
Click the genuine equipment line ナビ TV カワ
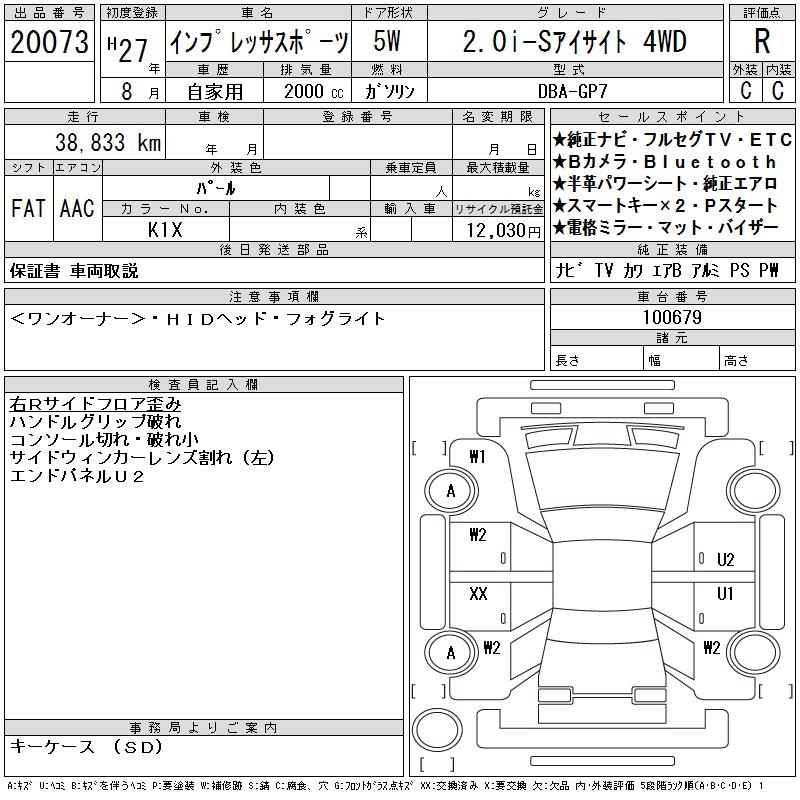point(667,270)
